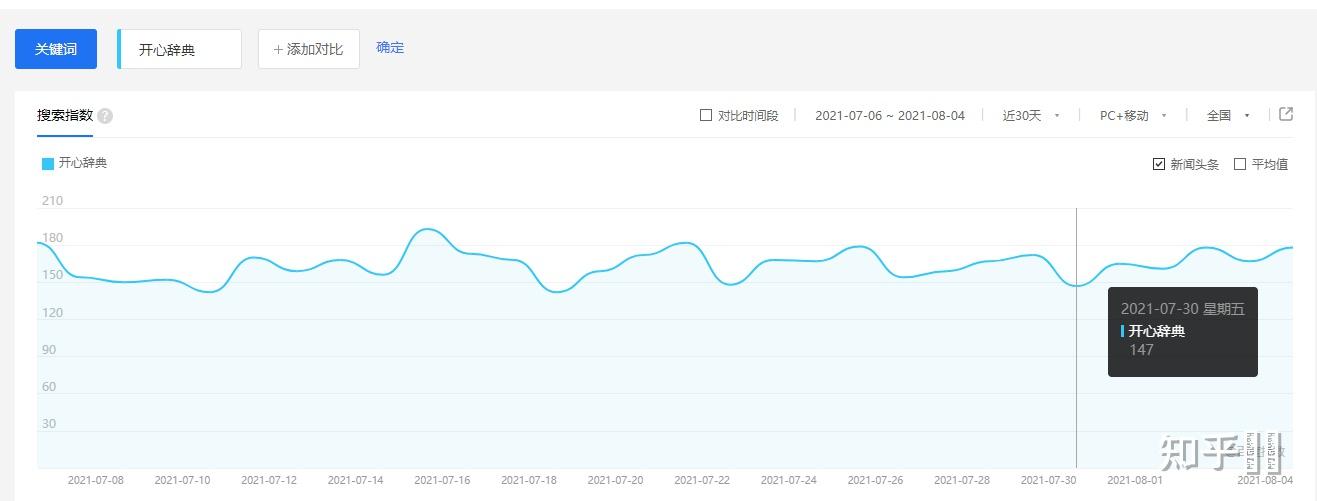Viewport: 1317px width, 501px height.
Task: Click the blue legend square for 开心辞典
Action: 48,163
